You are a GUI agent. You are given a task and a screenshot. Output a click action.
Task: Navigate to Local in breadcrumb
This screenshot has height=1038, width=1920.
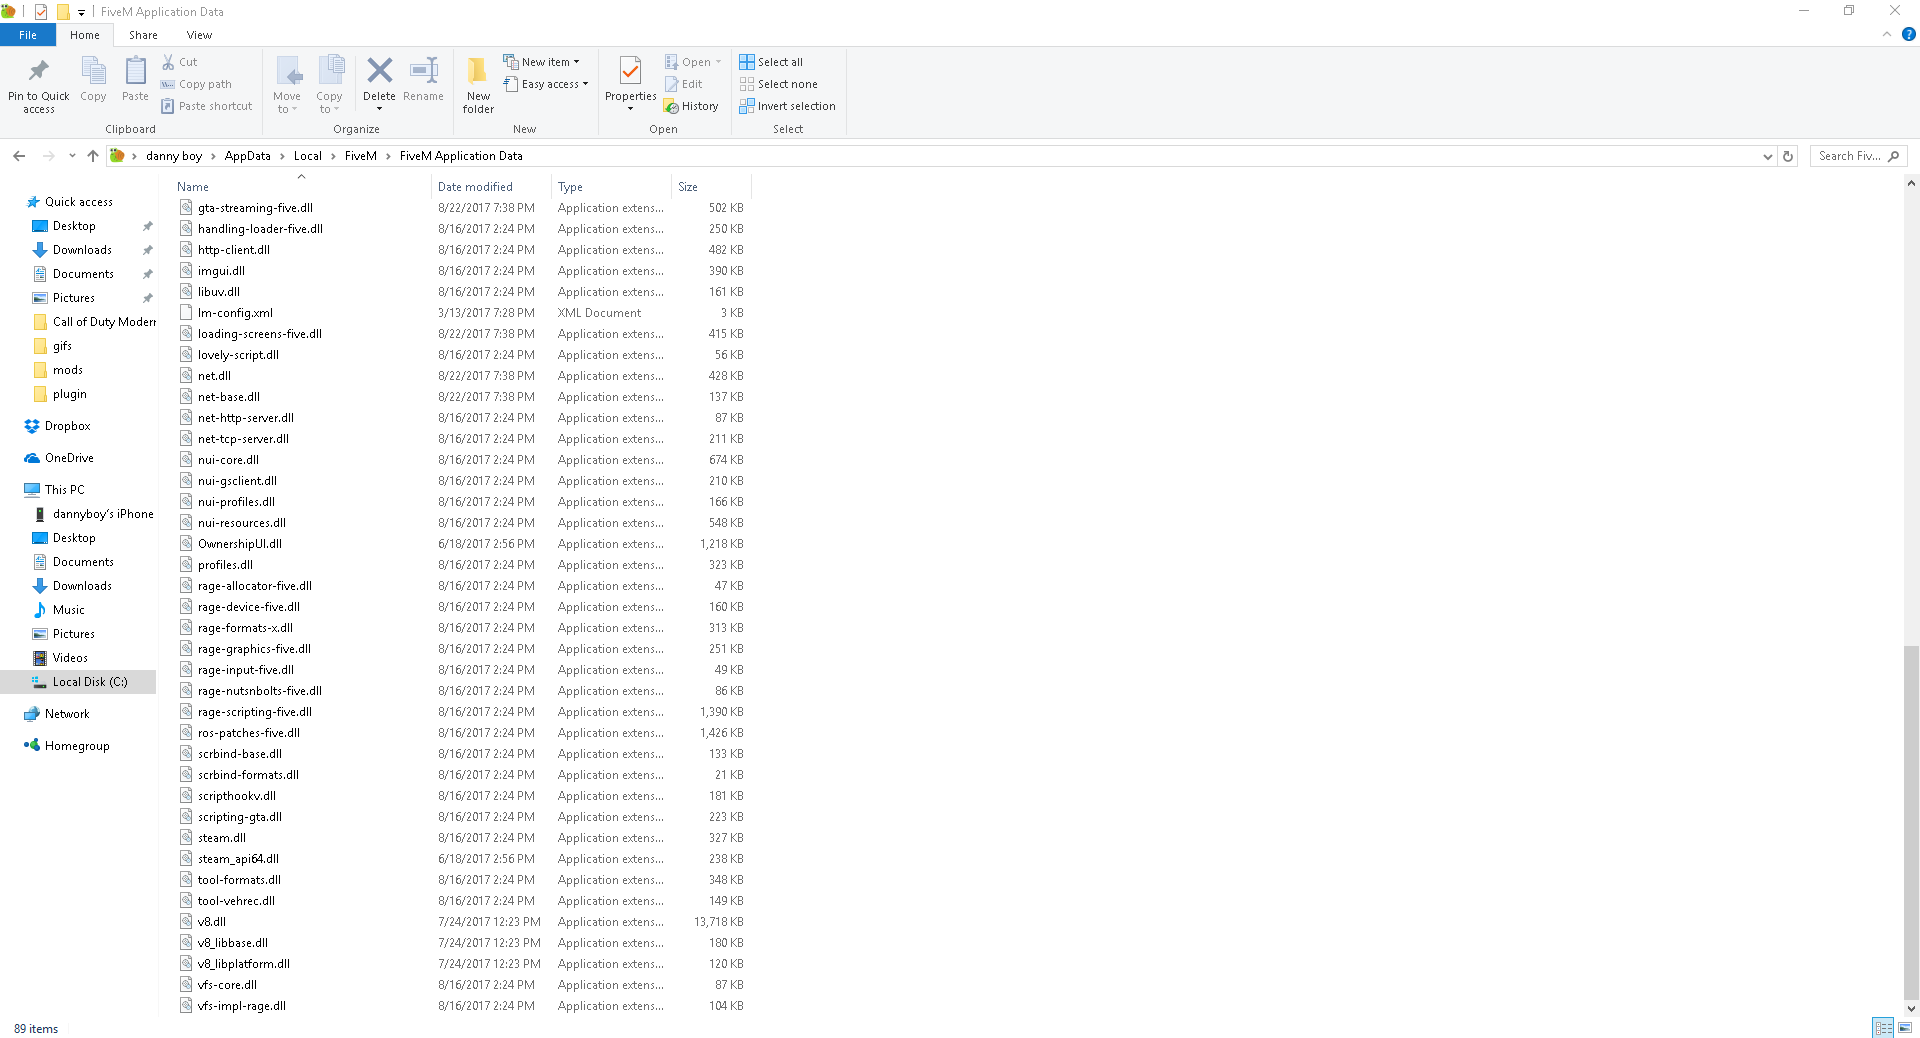tap(307, 156)
